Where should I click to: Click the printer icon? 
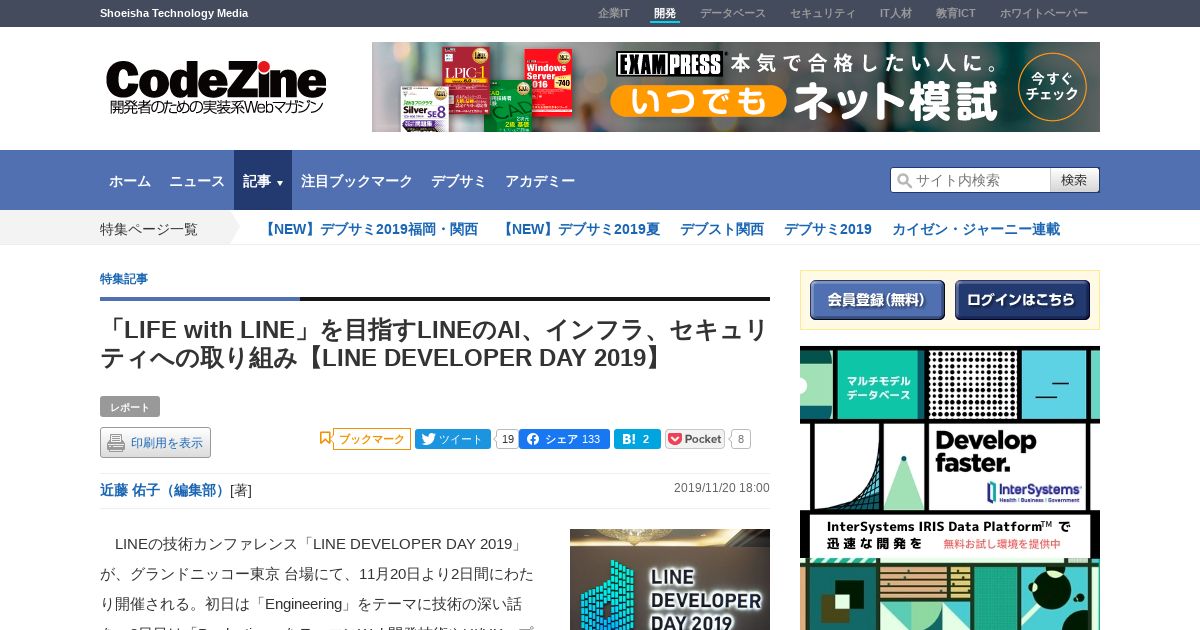pyautogui.click(x=116, y=443)
